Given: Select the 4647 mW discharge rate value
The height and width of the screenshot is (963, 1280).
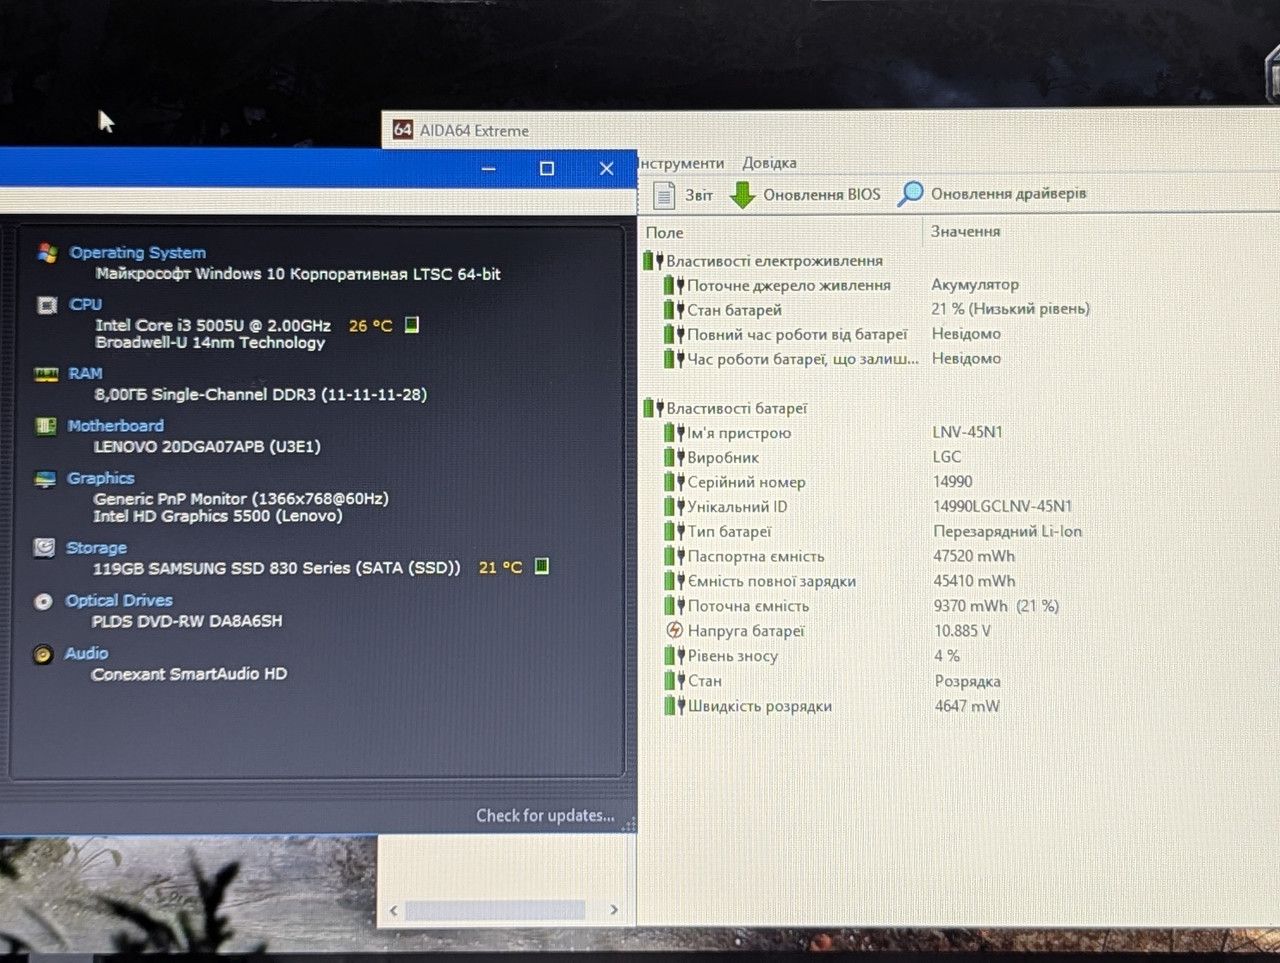Looking at the screenshot, I should click(967, 706).
